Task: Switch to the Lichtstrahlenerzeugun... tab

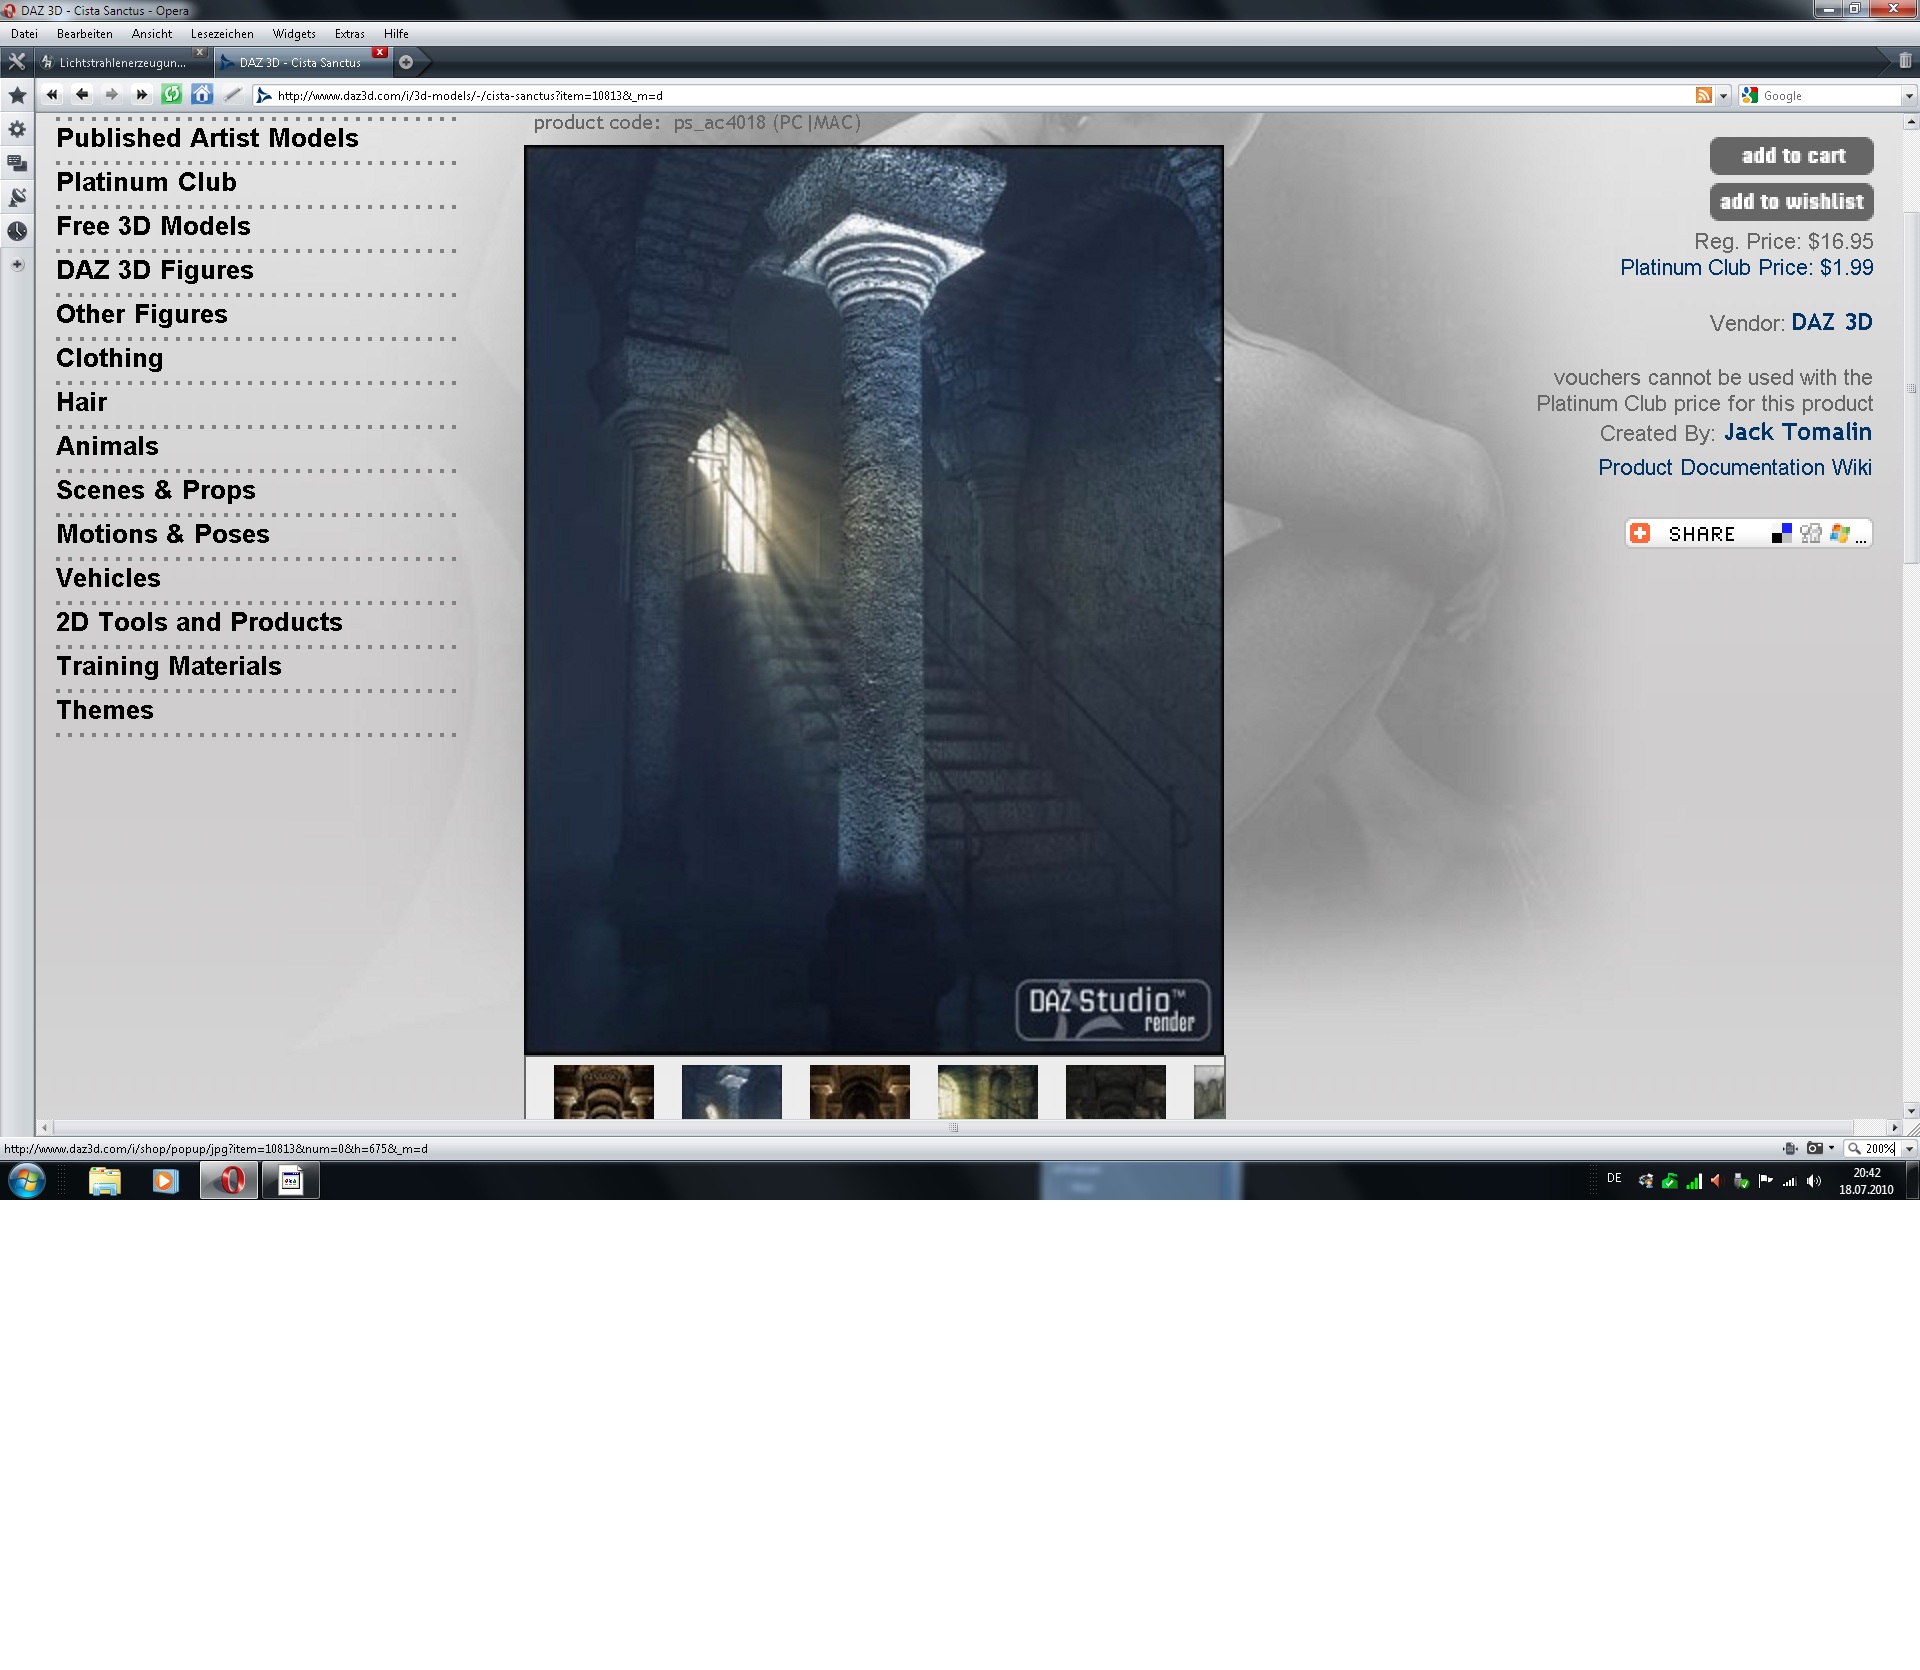Action: (122, 62)
